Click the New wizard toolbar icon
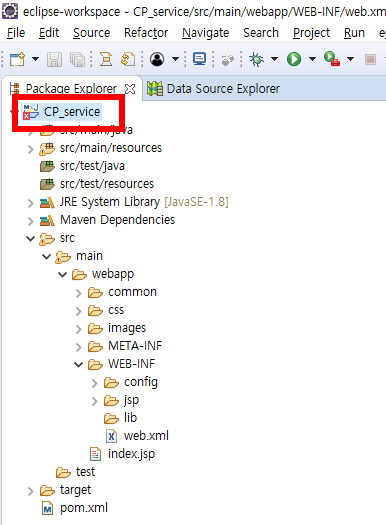Viewport: 386px width, 525px height. (17, 59)
